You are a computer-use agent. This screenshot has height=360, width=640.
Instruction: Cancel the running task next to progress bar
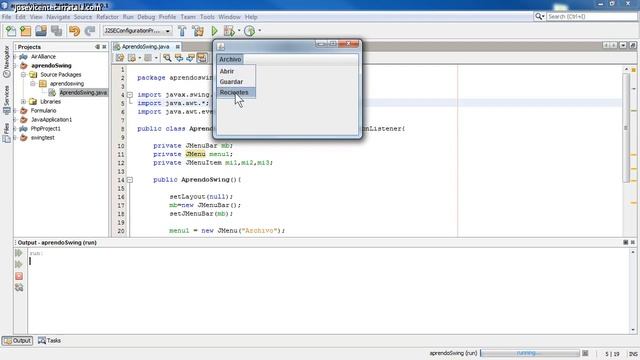pos(585,353)
